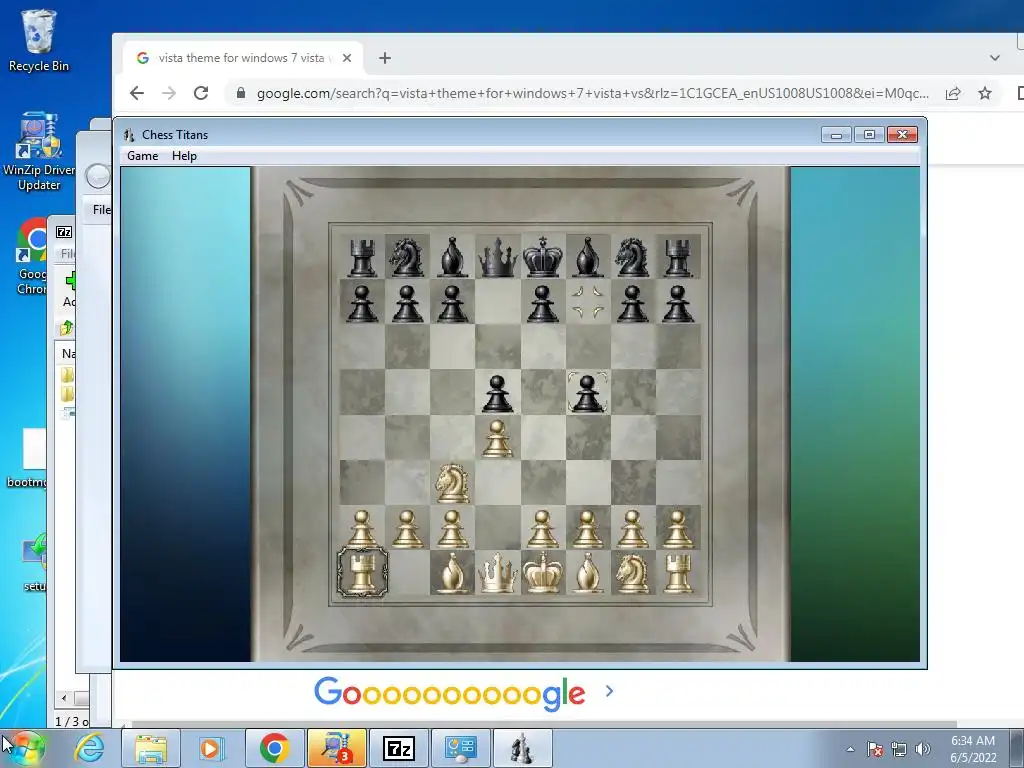Open Chrome tab search dropdown arrow
1024x768 pixels.
(995, 58)
